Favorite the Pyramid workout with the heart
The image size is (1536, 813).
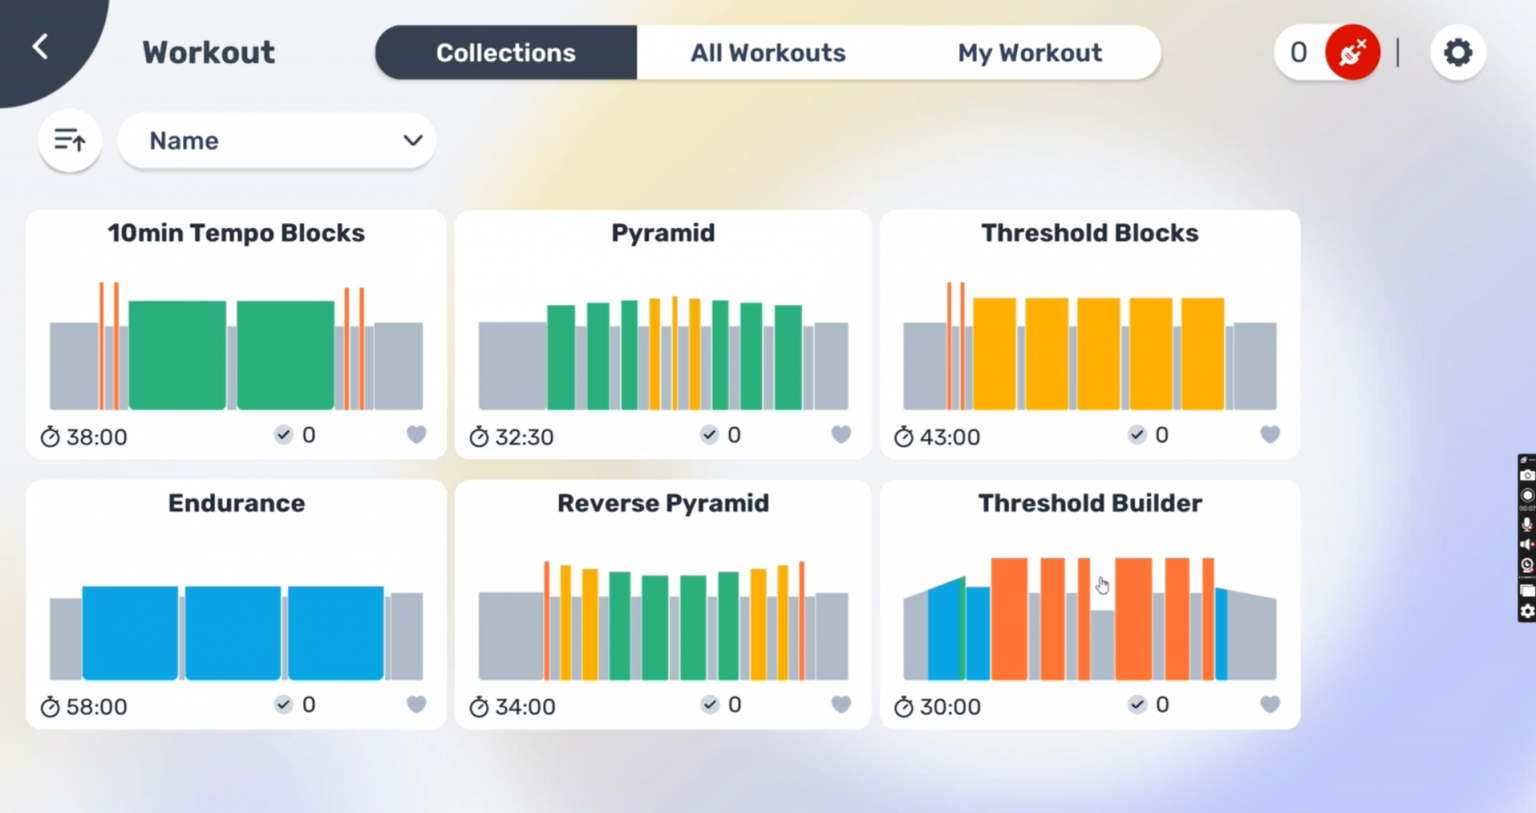(841, 434)
